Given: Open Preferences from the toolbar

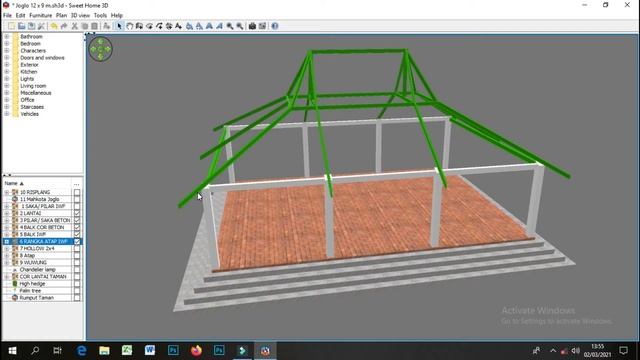Looking at the screenshot, I should click(41, 26).
